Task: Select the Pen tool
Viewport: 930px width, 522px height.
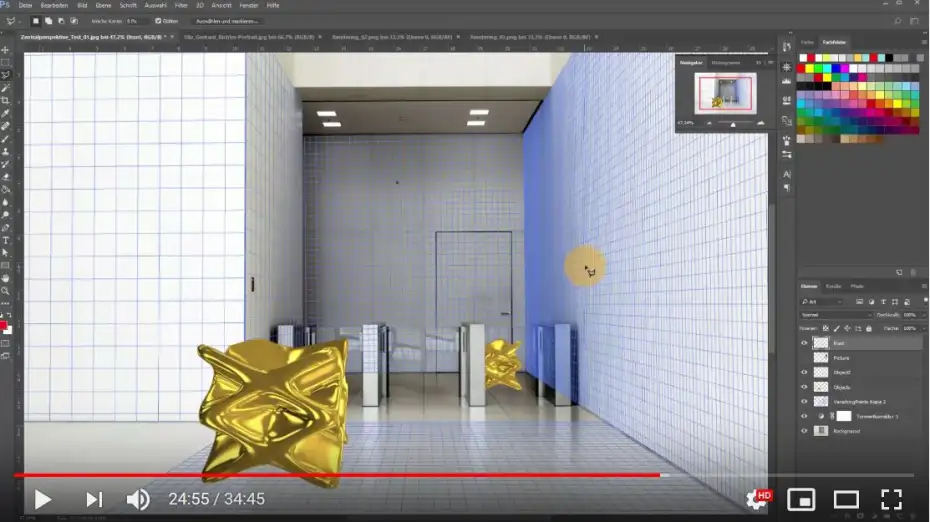Action: click(x=5, y=228)
